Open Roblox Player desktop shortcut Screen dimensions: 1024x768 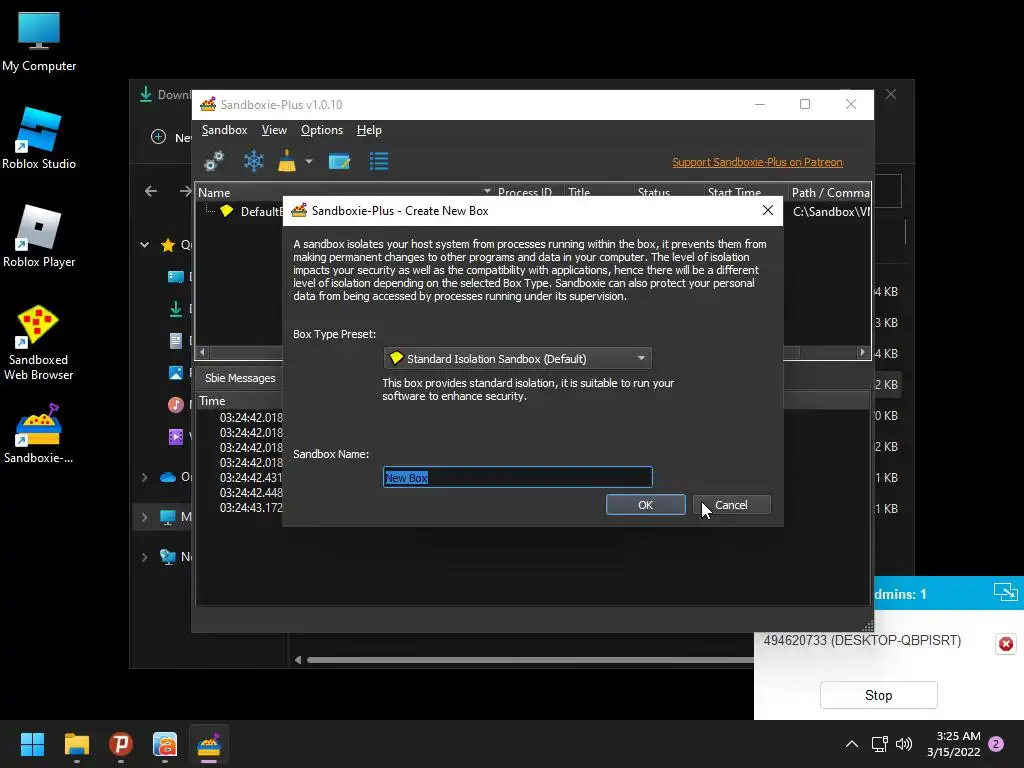[39, 237]
